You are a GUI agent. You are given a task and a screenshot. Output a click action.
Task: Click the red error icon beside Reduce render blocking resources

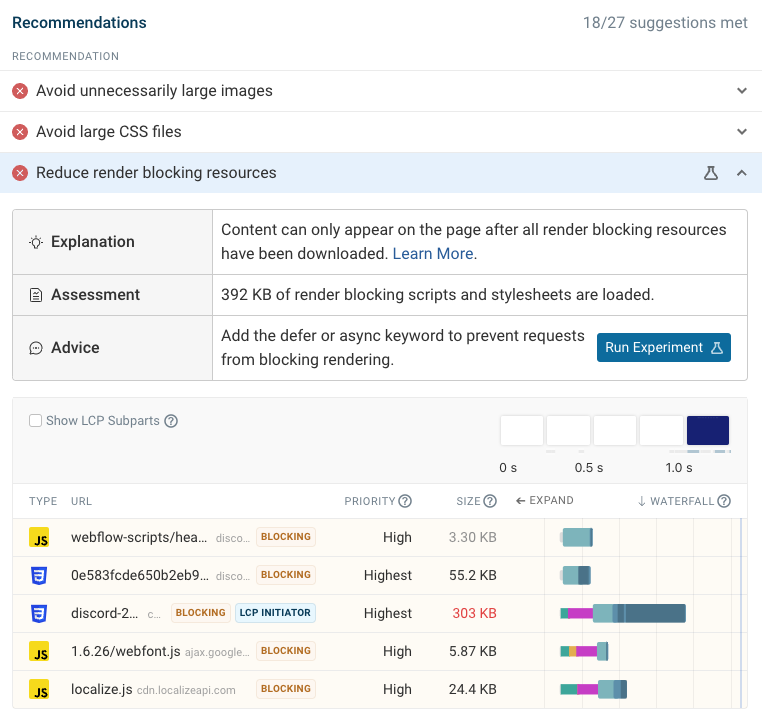point(20,172)
